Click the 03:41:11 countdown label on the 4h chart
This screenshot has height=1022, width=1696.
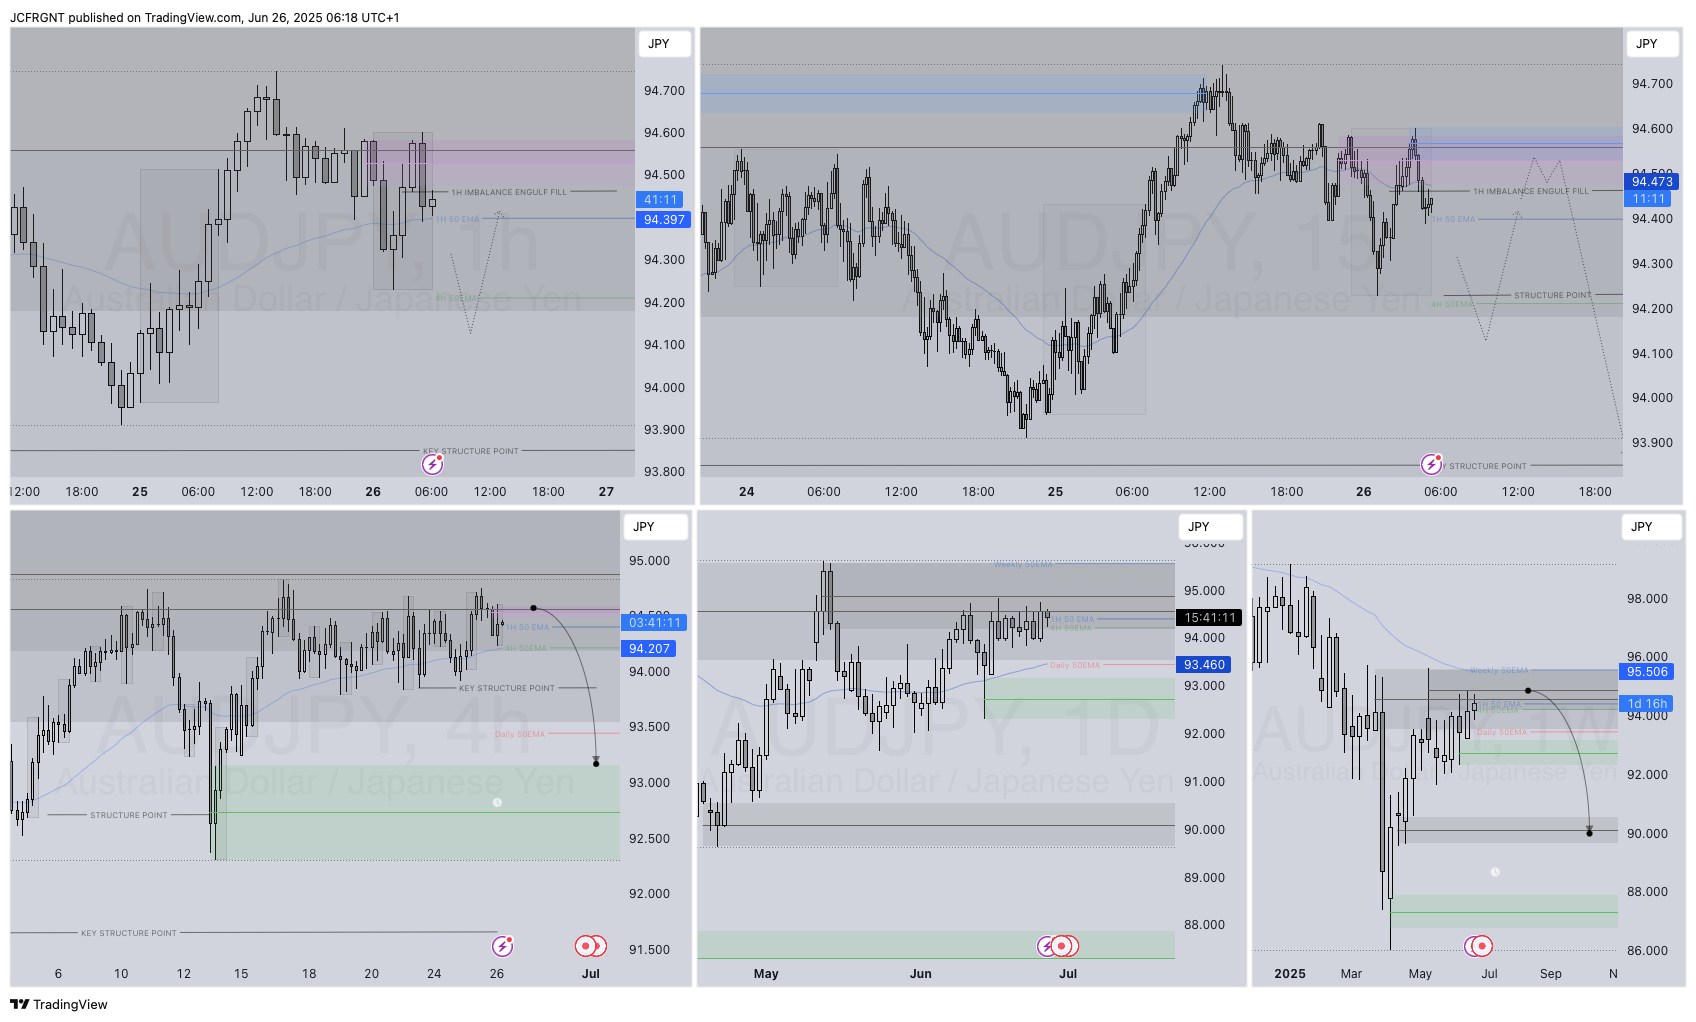tap(654, 623)
